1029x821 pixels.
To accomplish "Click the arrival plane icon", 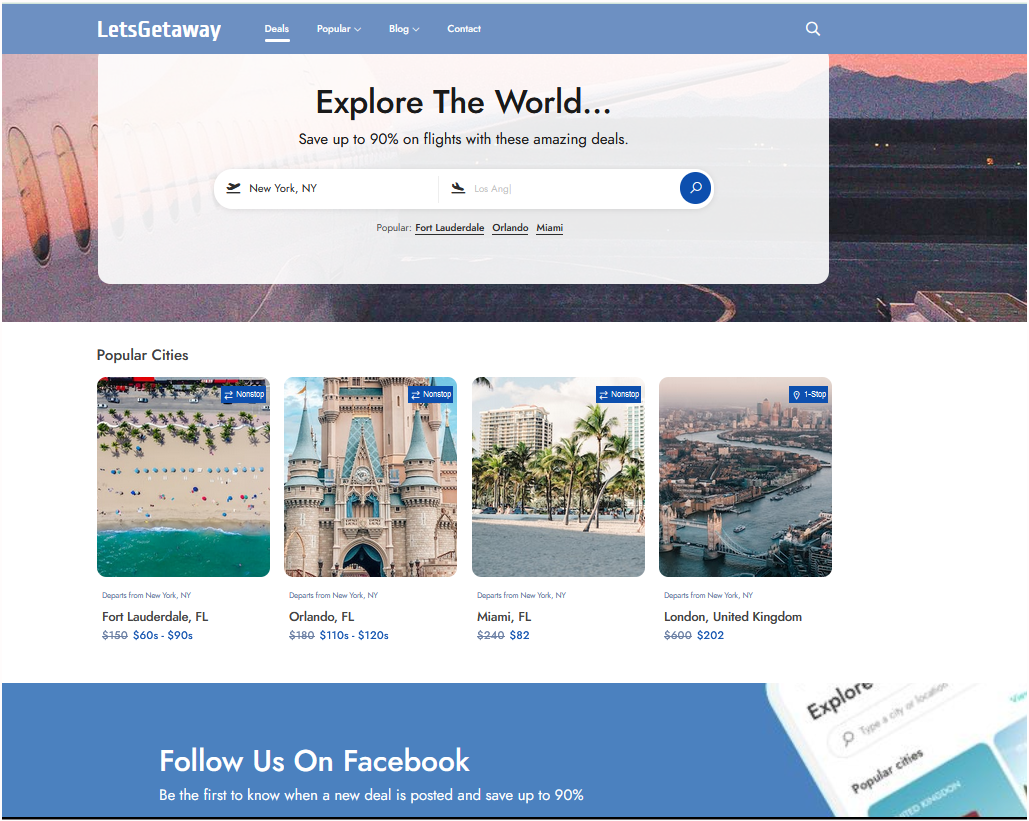I will tap(458, 188).
